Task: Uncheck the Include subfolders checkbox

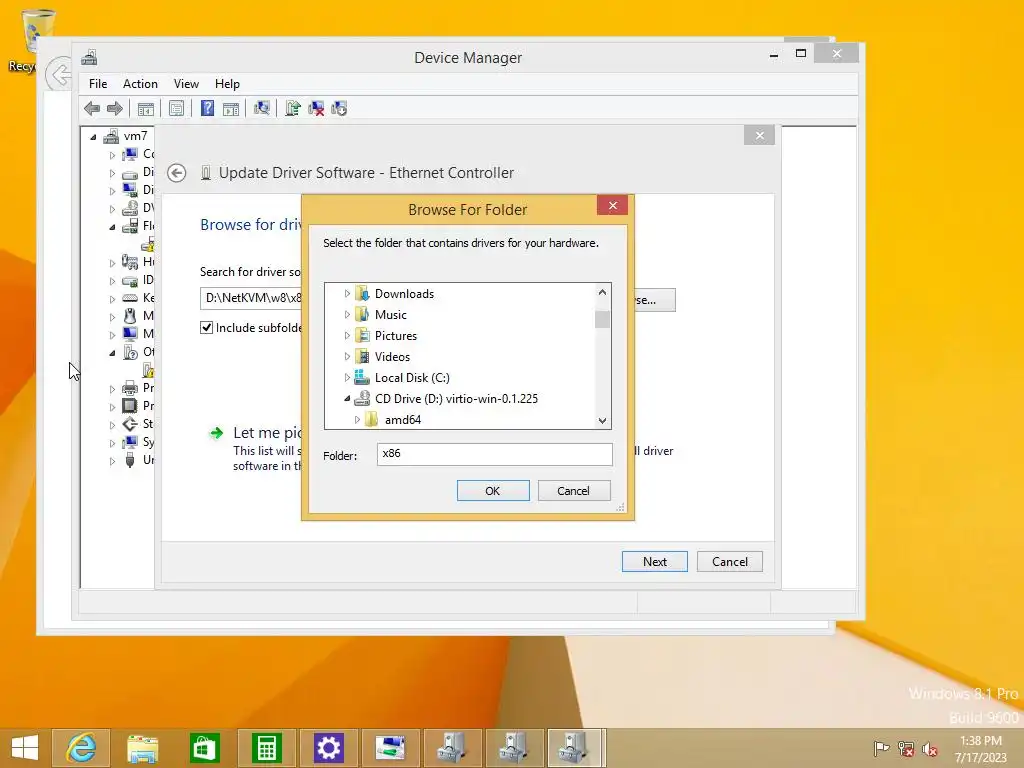Action: tap(206, 328)
